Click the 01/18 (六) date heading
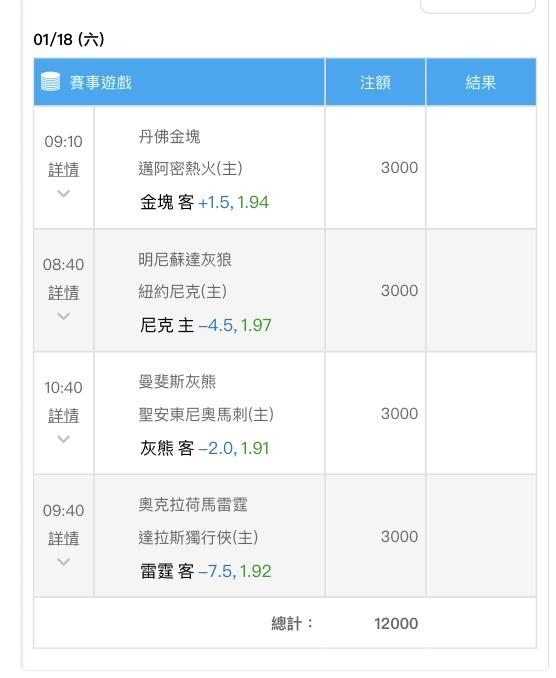 [69, 39]
